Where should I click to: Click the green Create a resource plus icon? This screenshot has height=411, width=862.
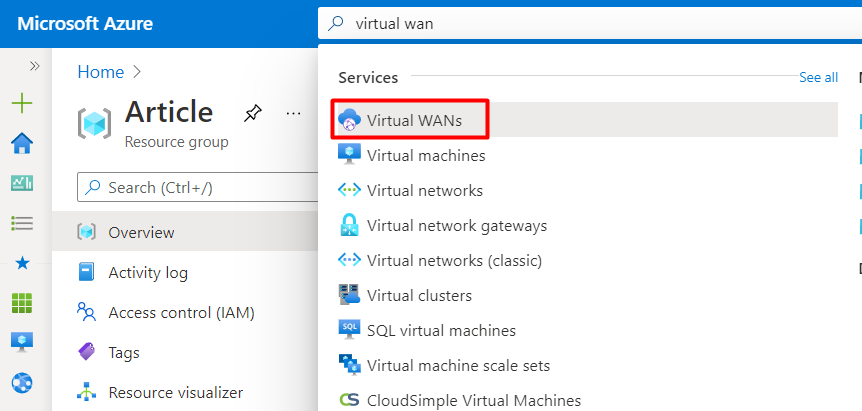coord(22,103)
